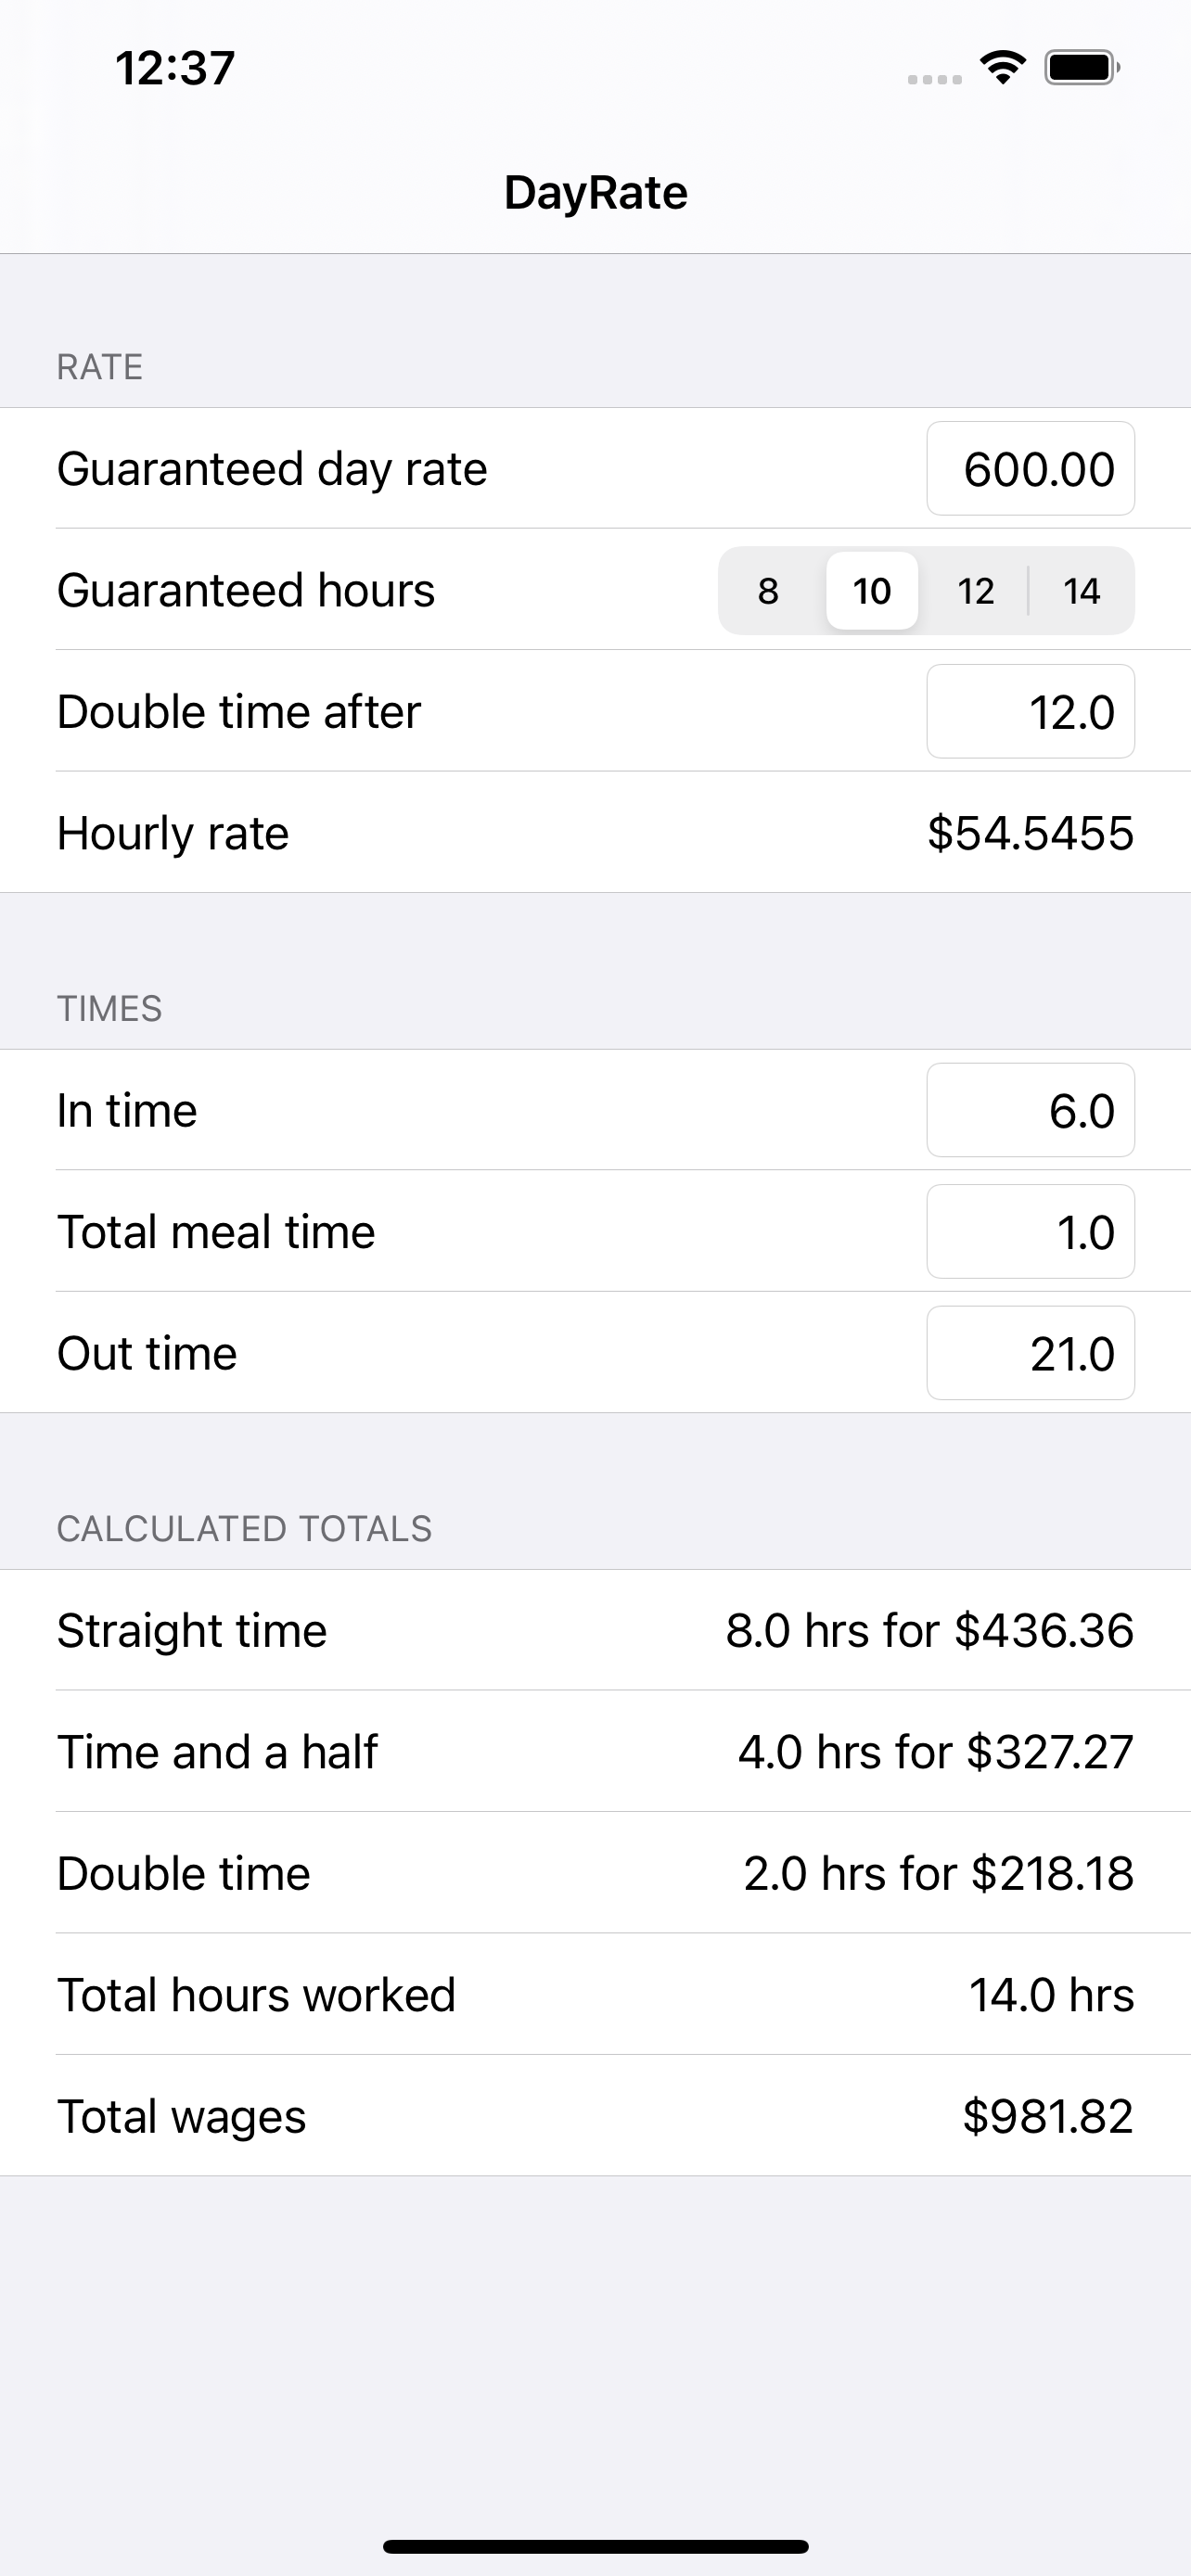The width and height of the screenshot is (1191, 2576).
Task: Select 8 guaranteed hours segment
Action: 768,591
